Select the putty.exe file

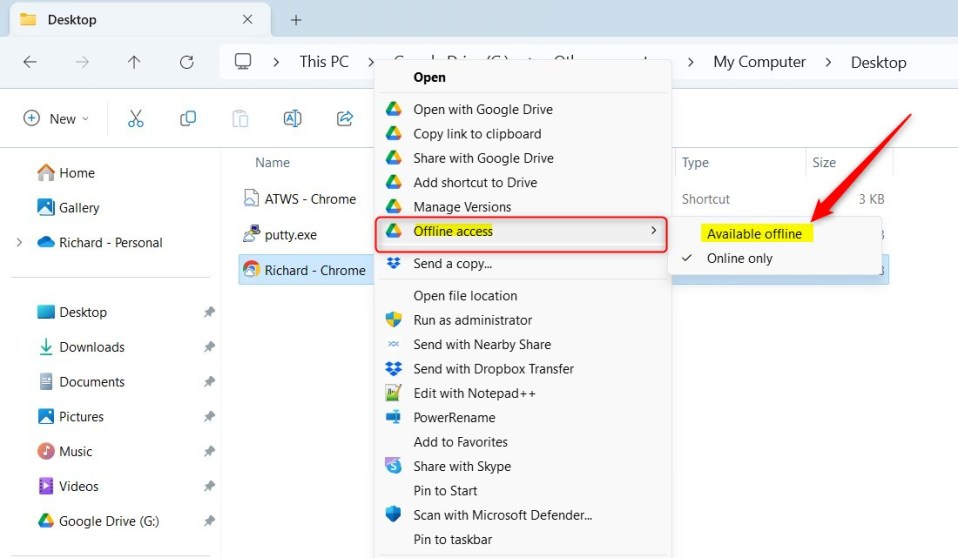click(x=280, y=235)
